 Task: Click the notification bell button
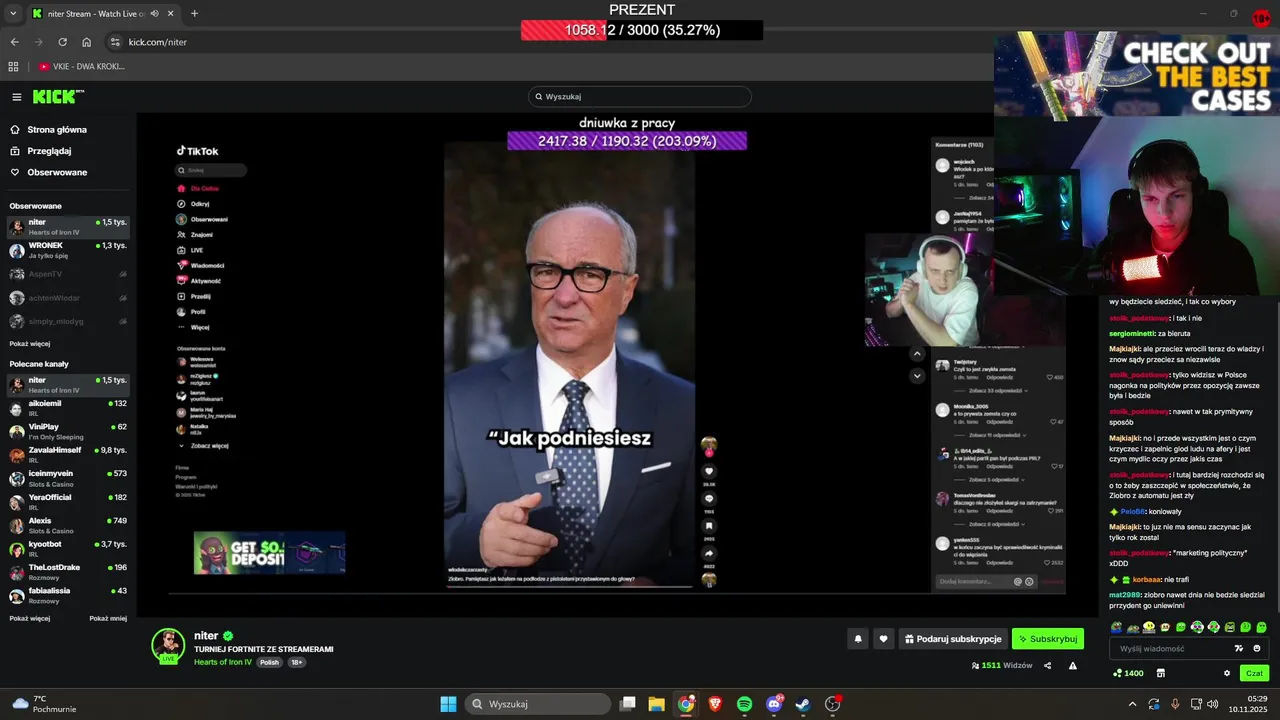858,638
